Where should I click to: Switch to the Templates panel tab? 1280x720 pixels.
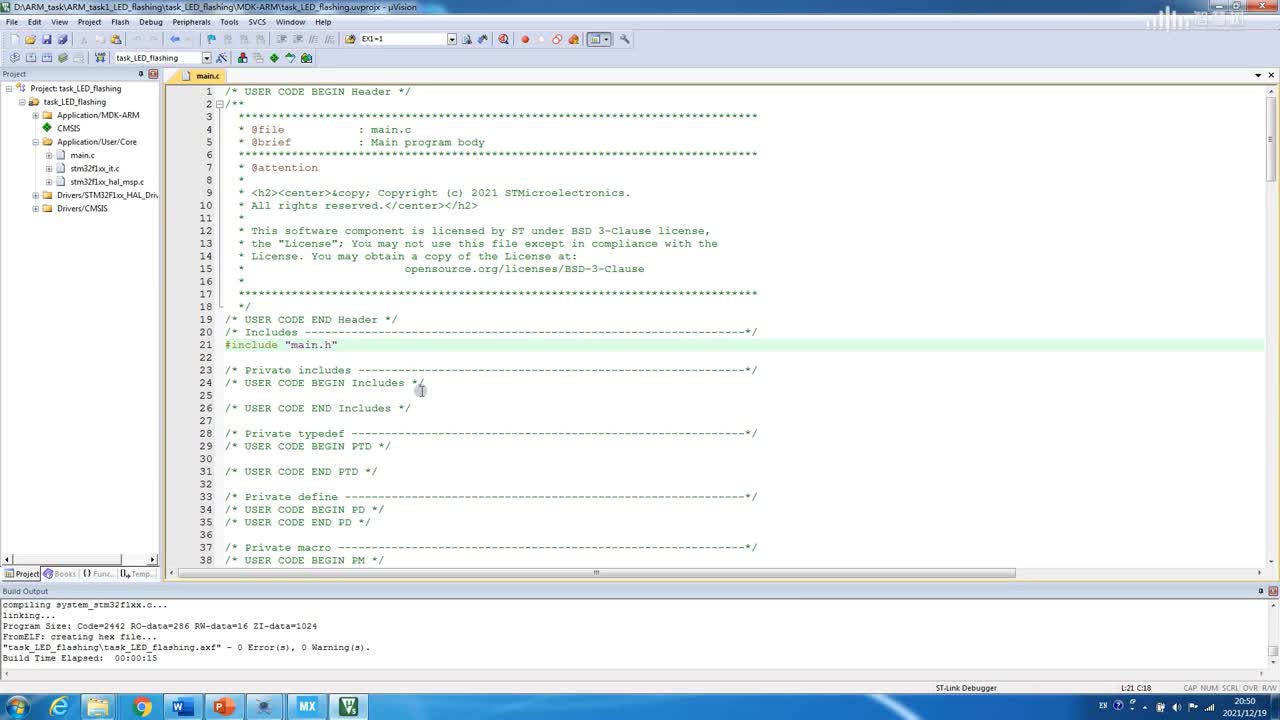[x=138, y=574]
